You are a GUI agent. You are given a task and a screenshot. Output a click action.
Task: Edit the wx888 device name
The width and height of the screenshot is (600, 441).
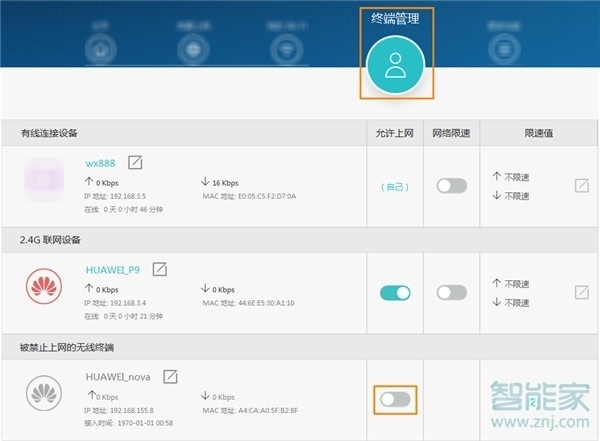[135, 162]
